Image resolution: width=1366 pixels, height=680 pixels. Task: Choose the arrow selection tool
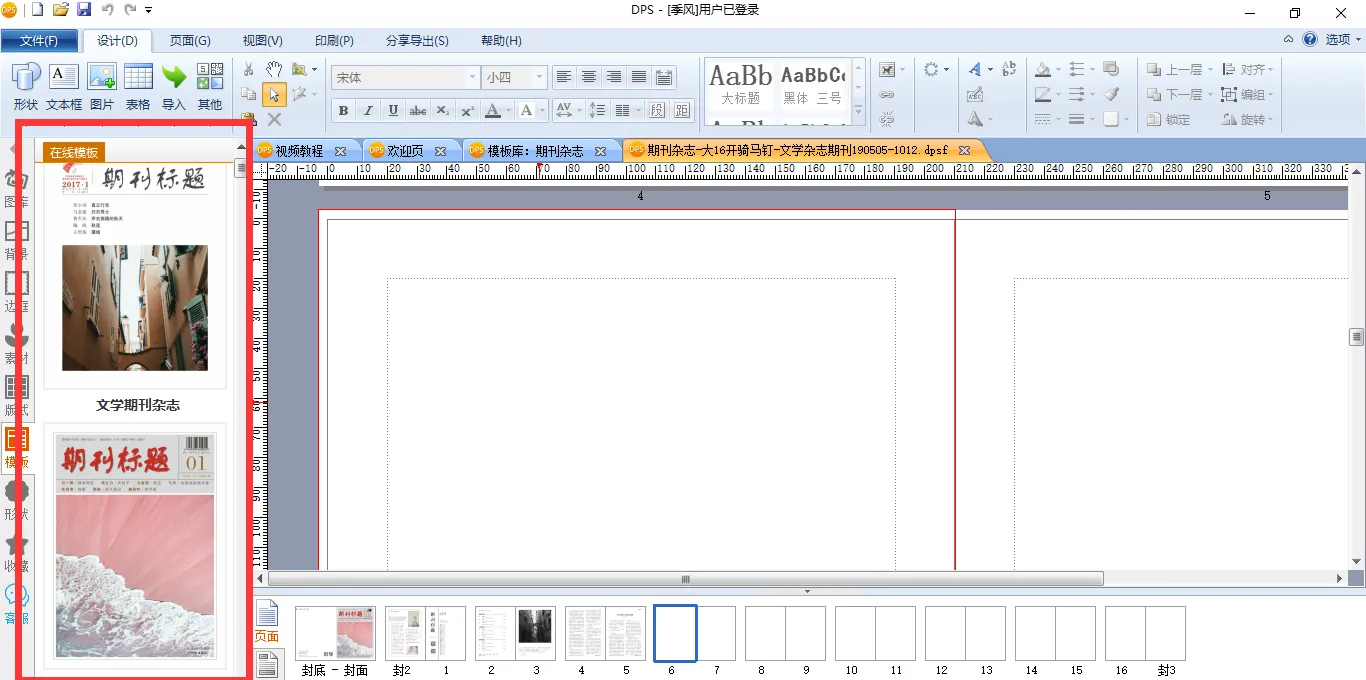click(273, 94)
